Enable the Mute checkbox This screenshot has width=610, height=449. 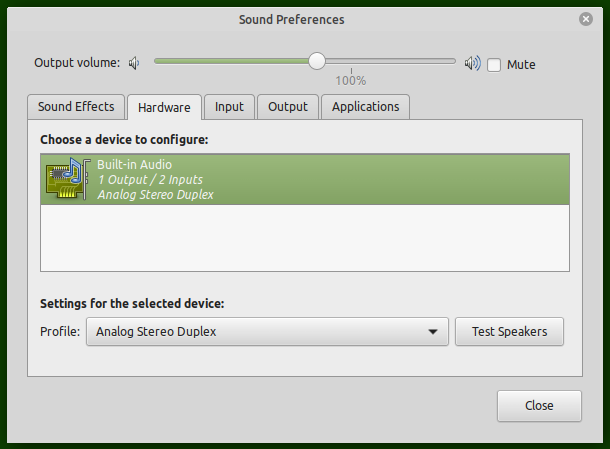tap(494, 65)
